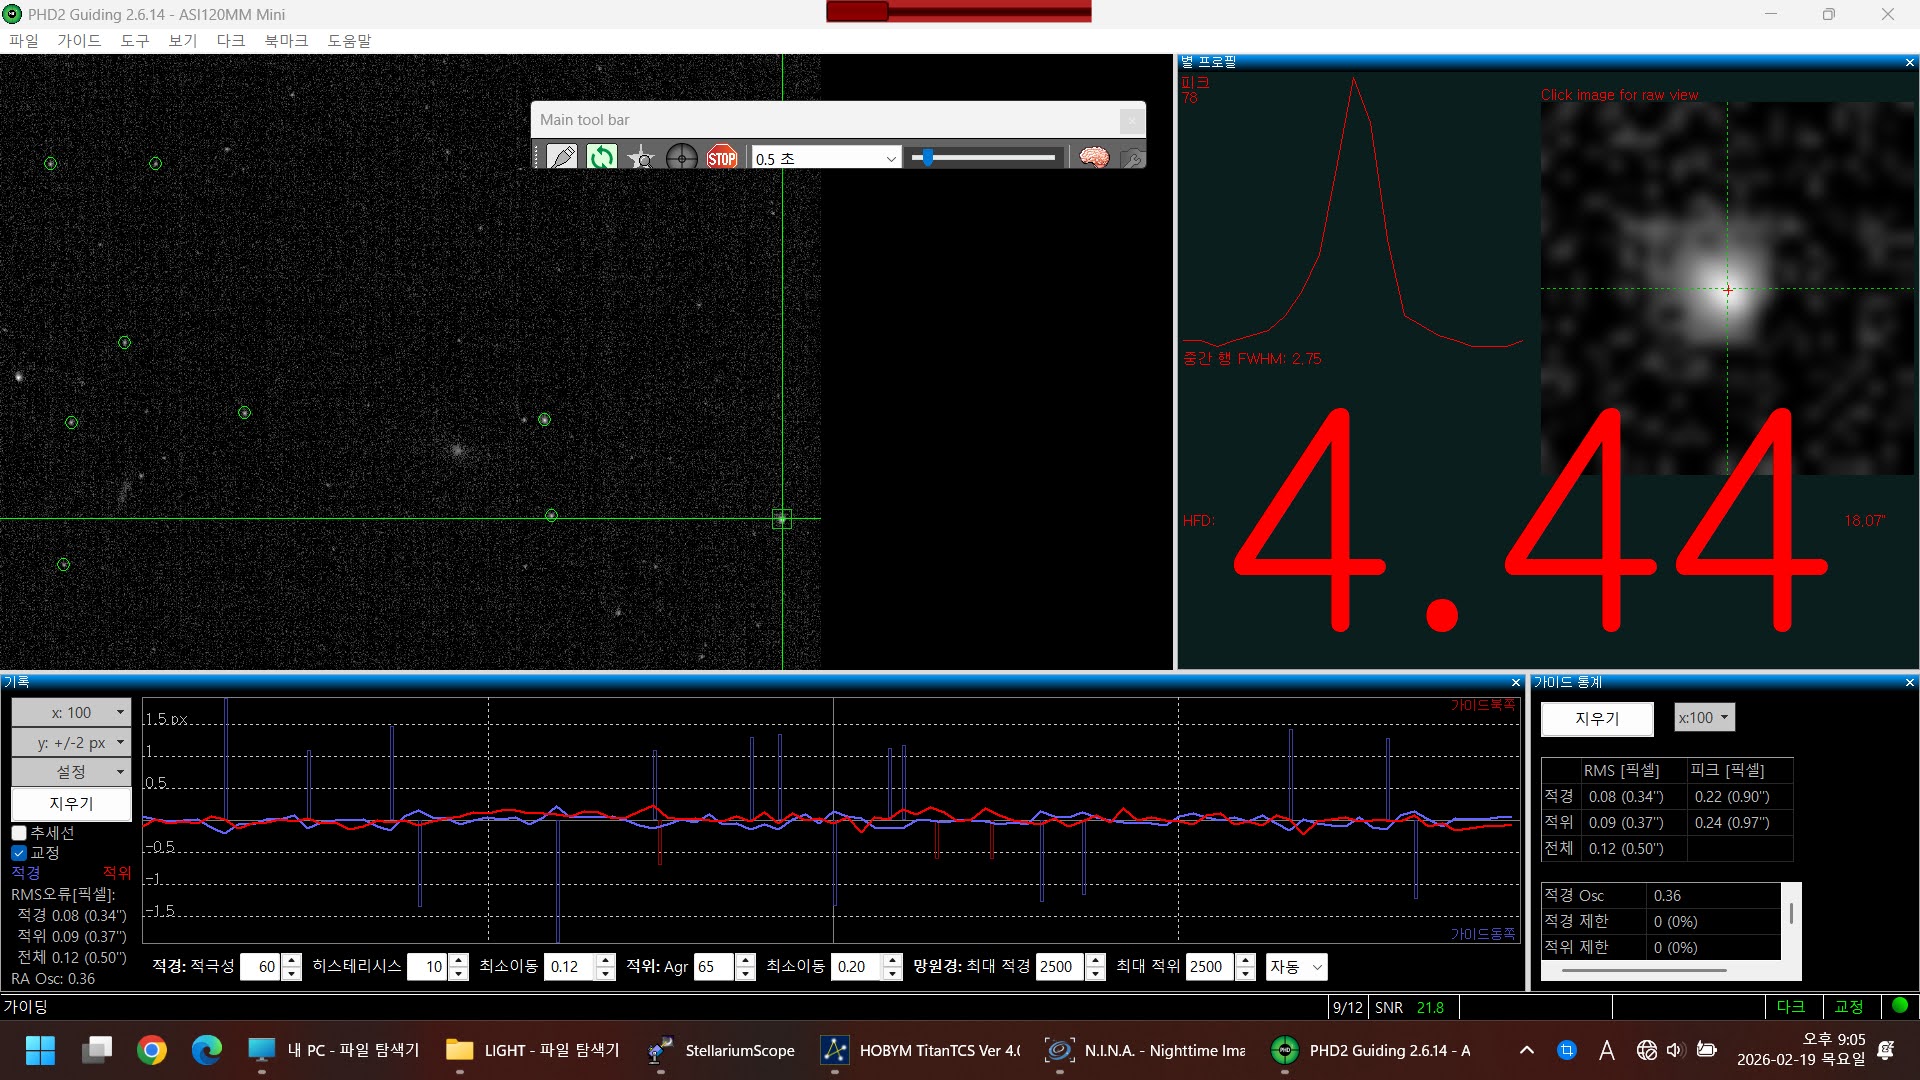Screen dimensions: 1920x1080
Task: Click the gamma slider in main toolbar
Action: [985, 157]
